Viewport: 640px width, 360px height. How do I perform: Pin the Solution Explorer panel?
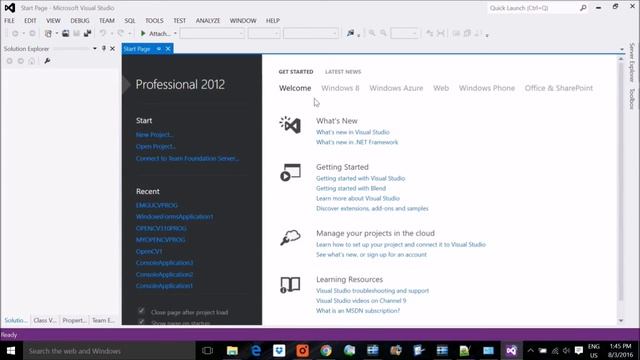104,49
